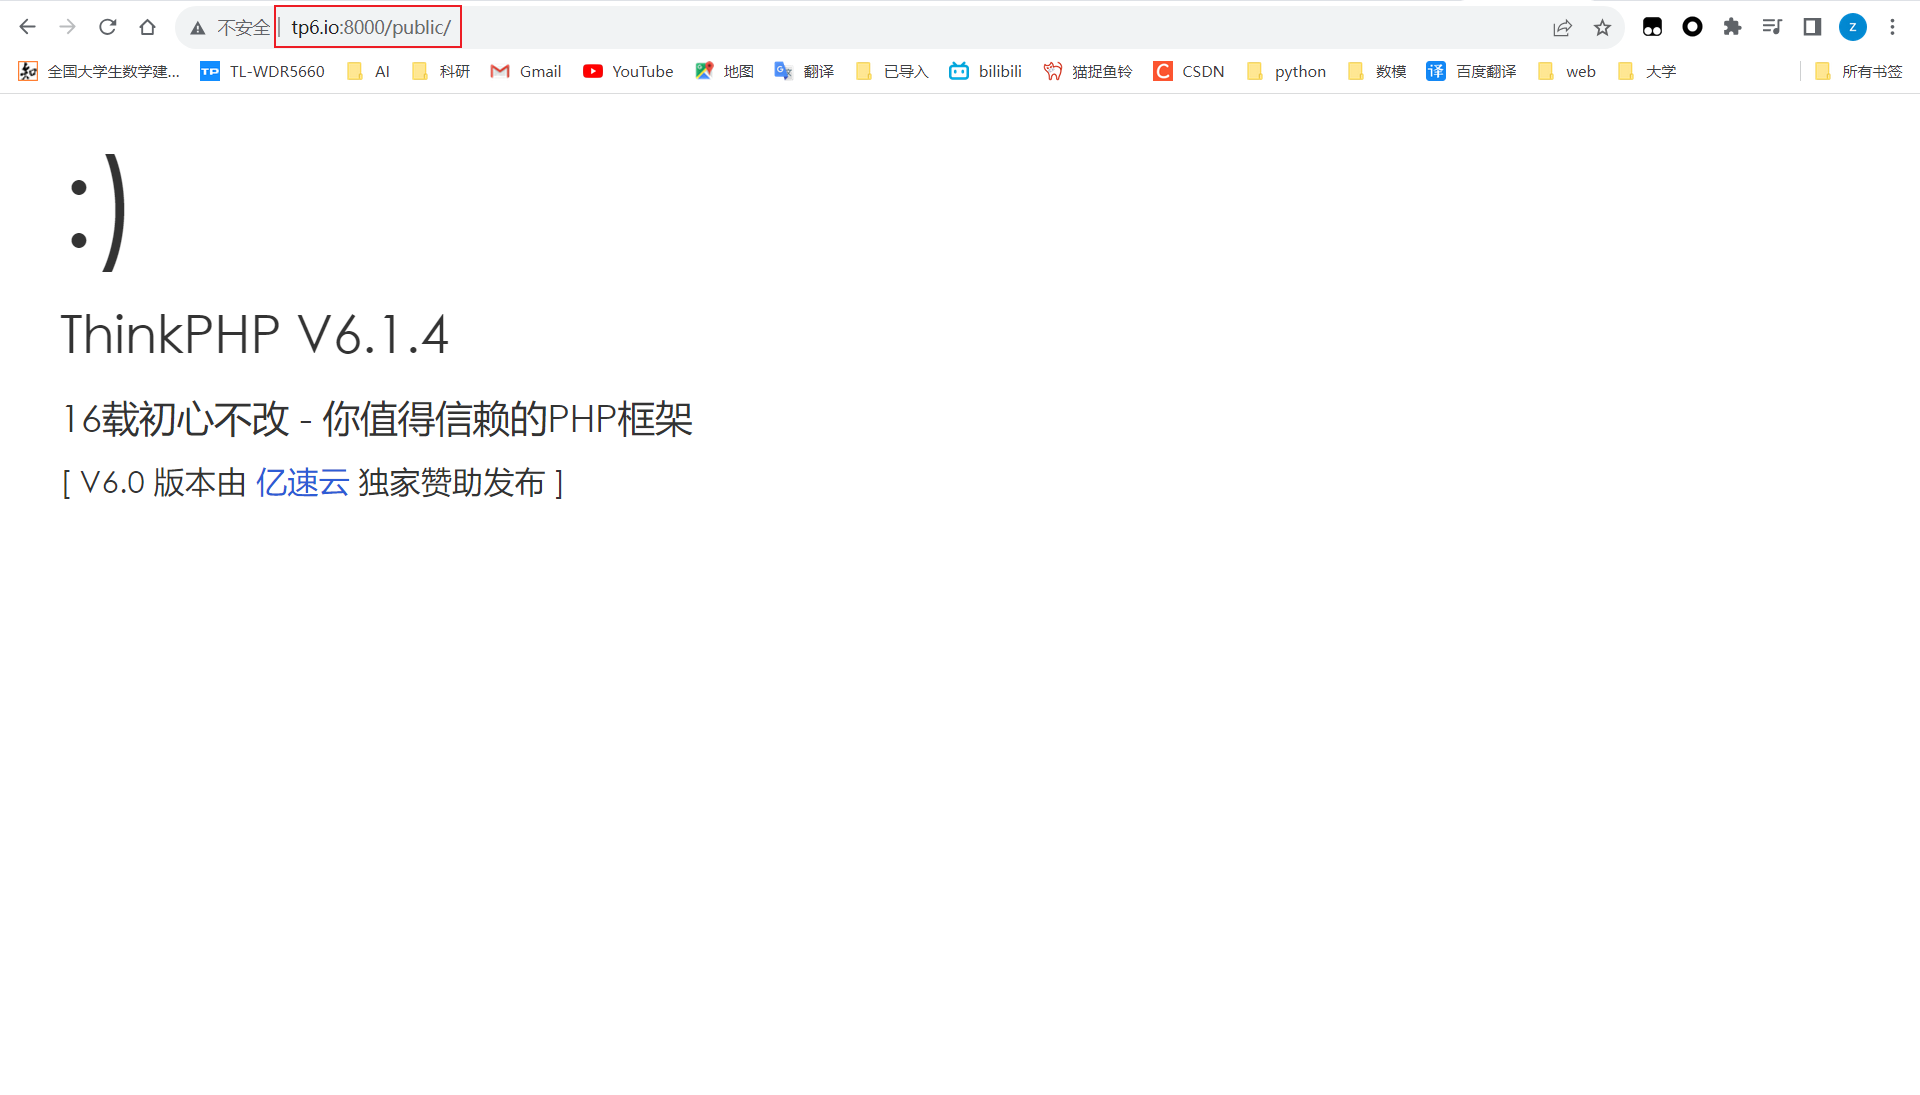The width and height of the screenshot is (1920, 1095).
Task: Click the browser back arrow
Action: tap(27, 27)
